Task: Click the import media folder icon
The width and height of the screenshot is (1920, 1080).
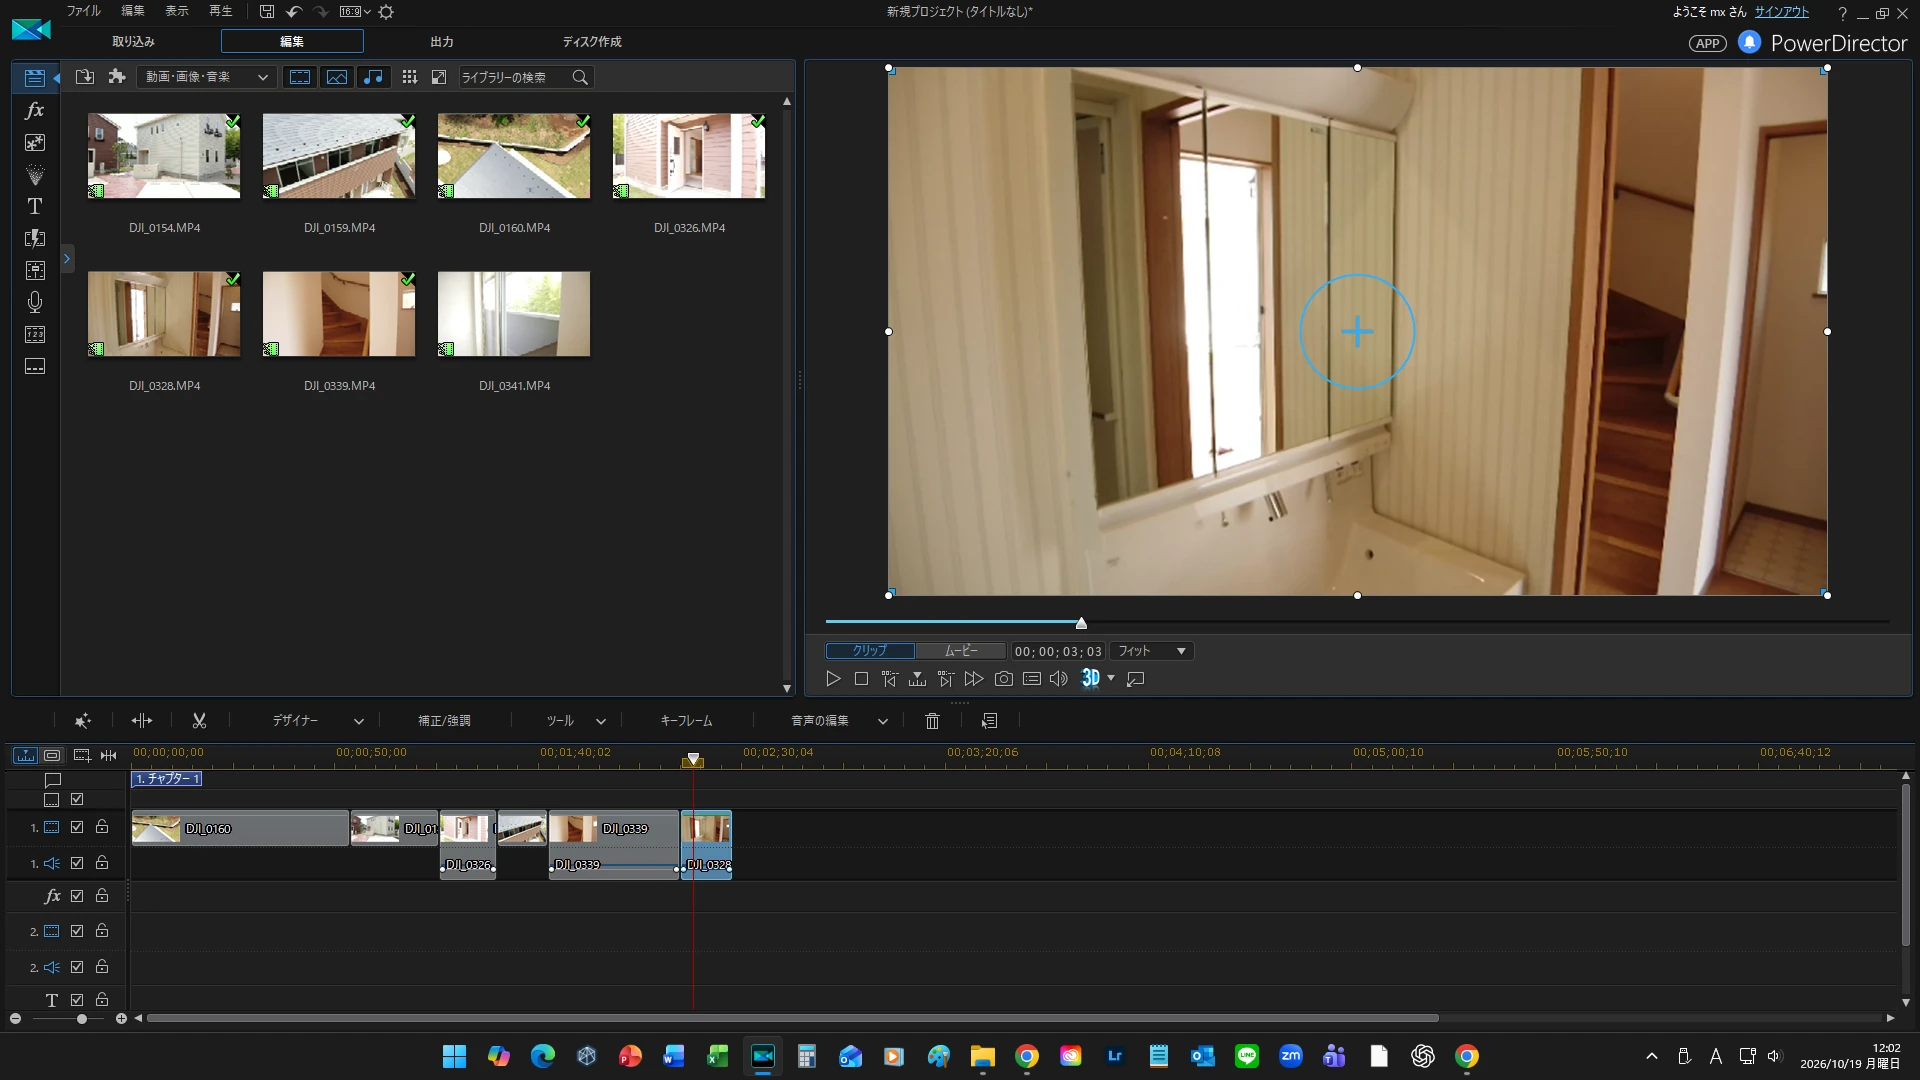Action: tap(85, 77)
